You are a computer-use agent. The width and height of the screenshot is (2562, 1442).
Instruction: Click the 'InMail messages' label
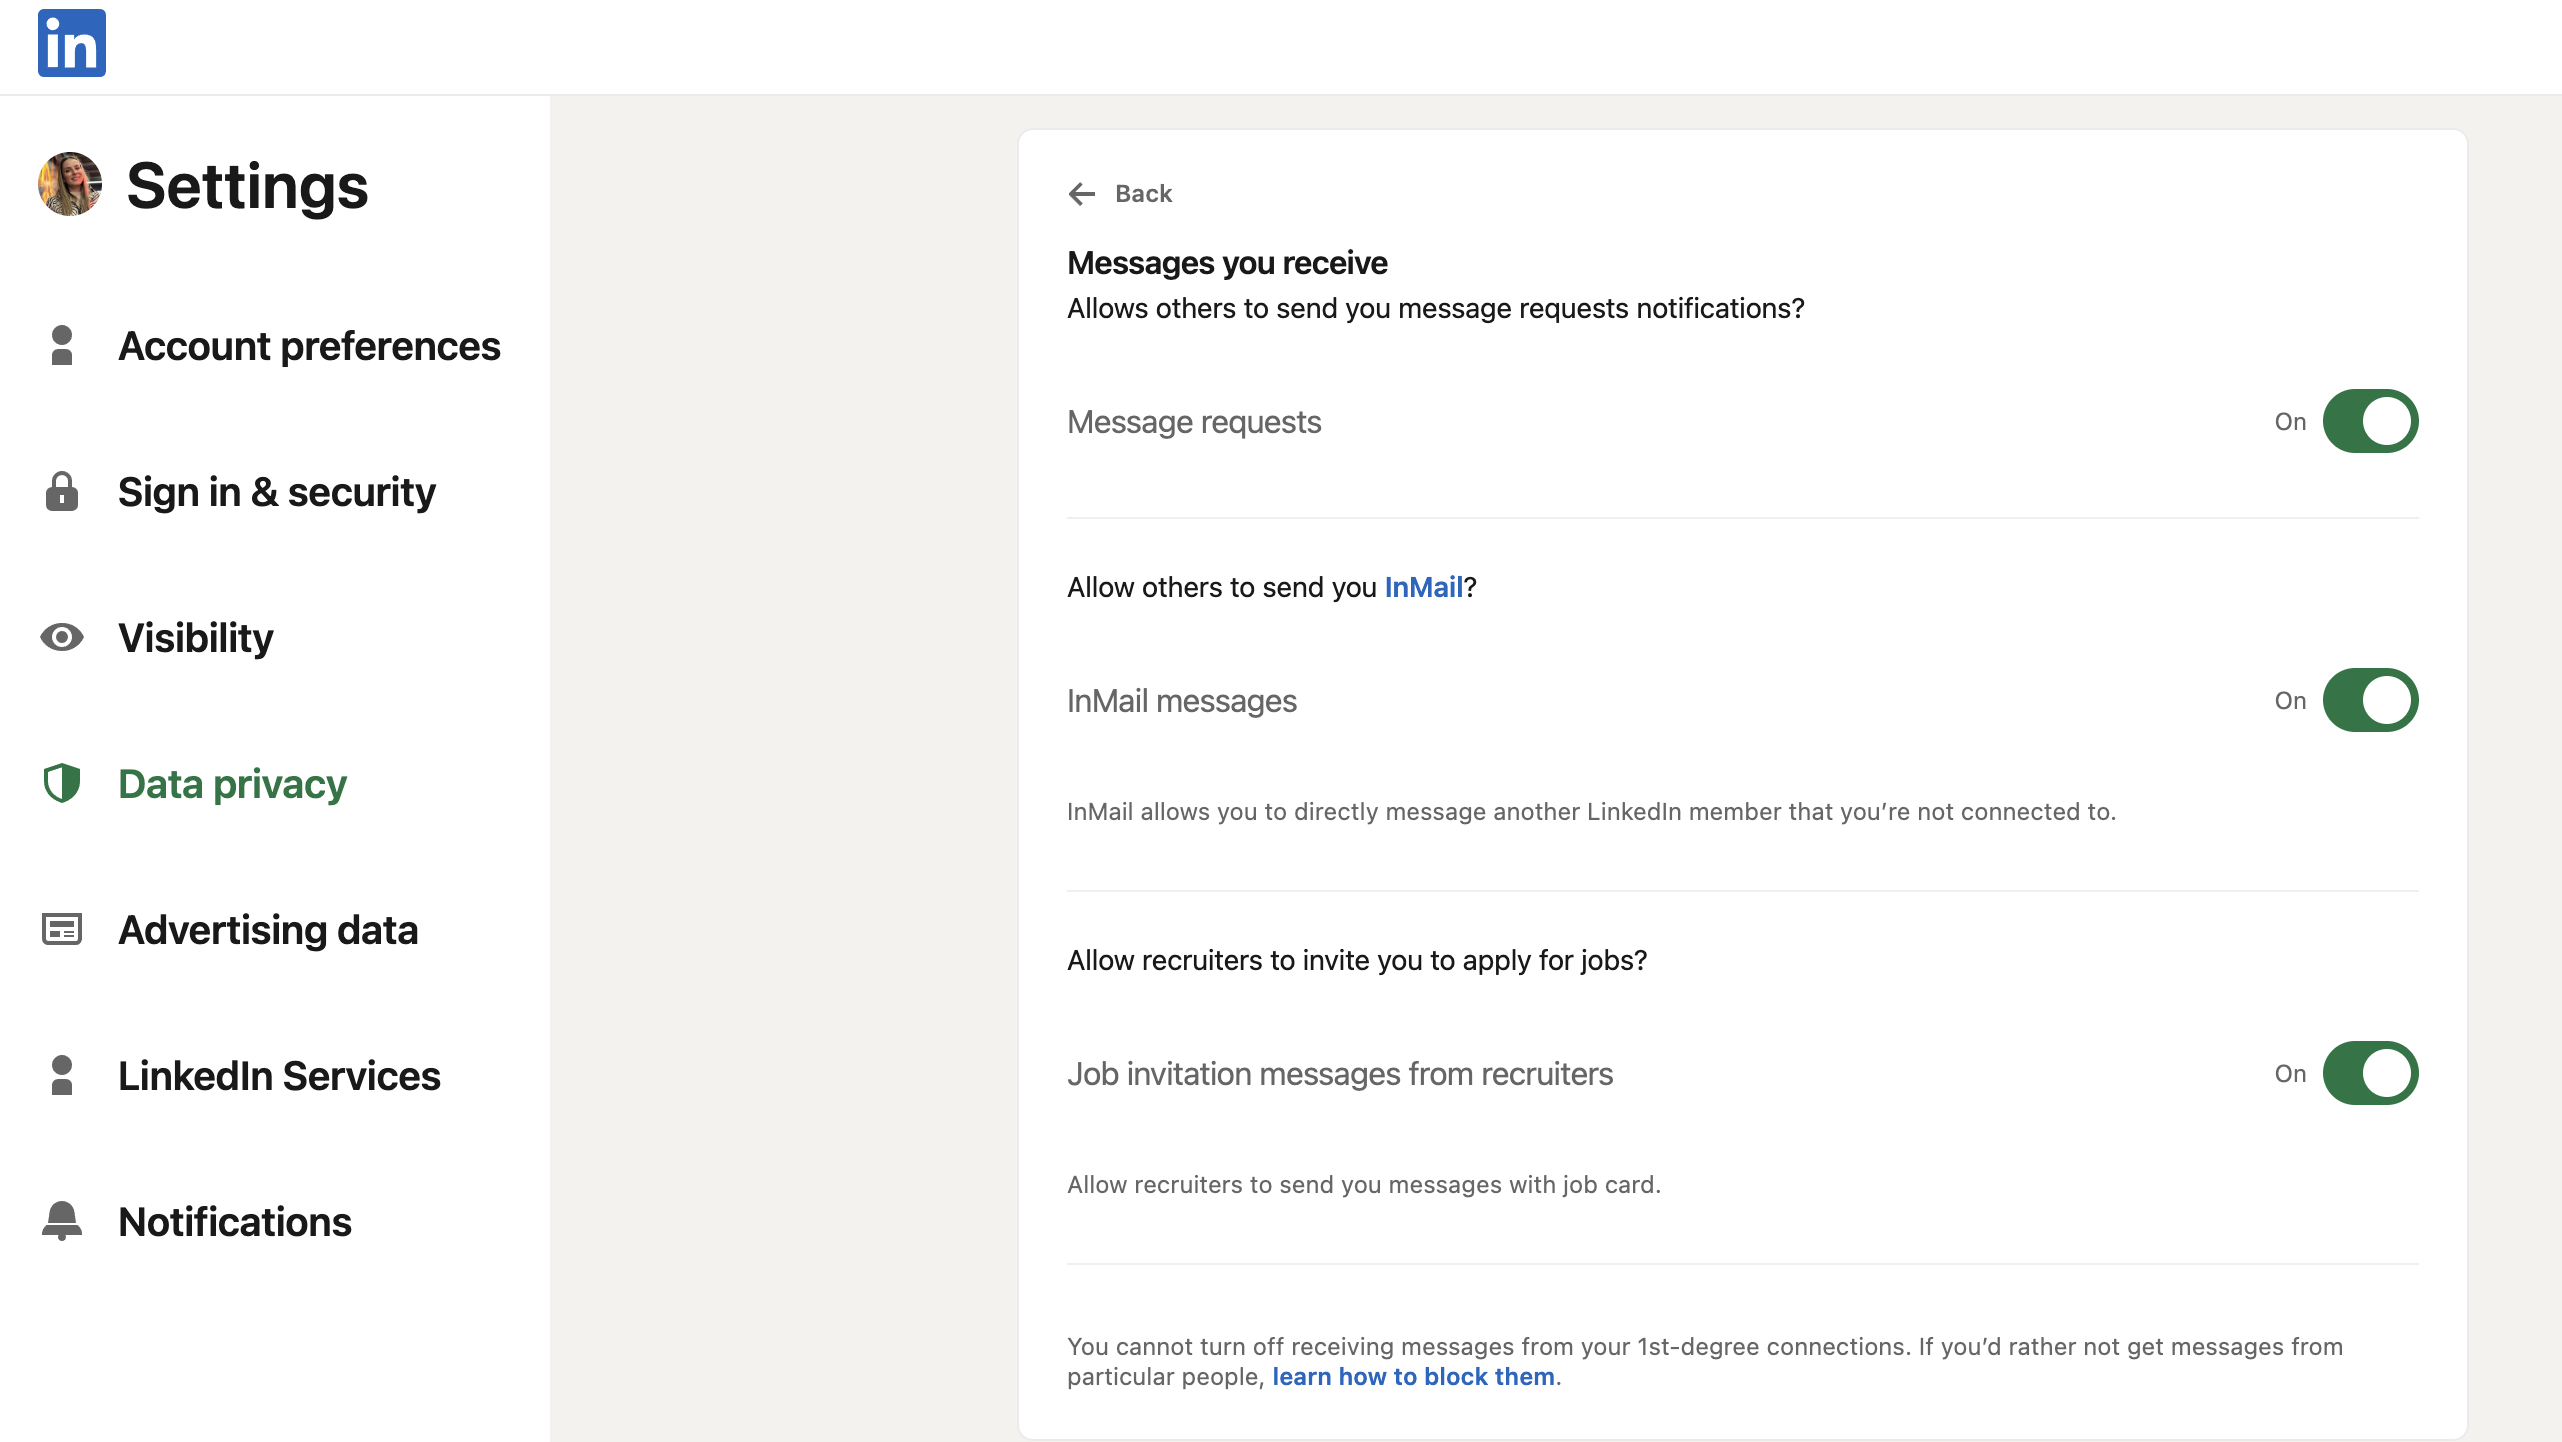click(x=1181, y=701)
